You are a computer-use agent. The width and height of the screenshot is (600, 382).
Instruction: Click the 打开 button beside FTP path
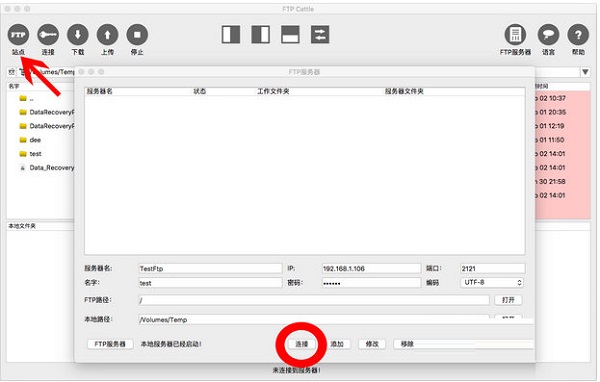click(x=508, y=300)
